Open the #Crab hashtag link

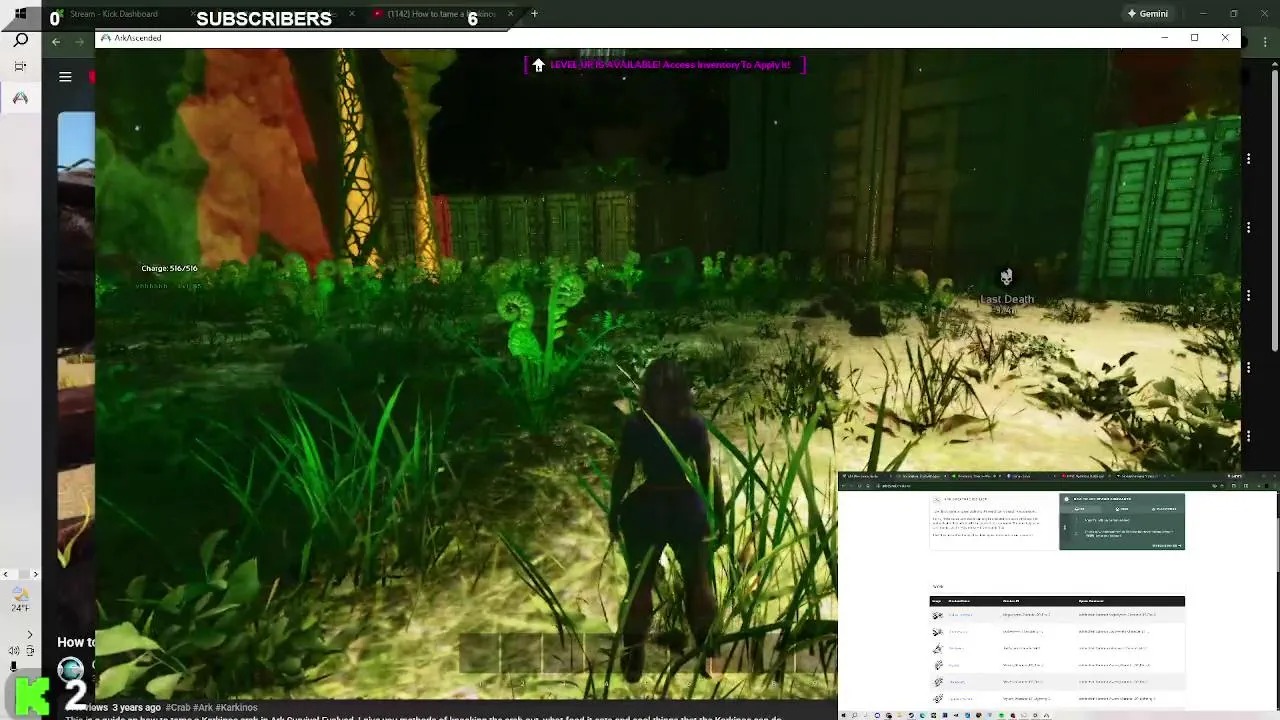[179, 708]
